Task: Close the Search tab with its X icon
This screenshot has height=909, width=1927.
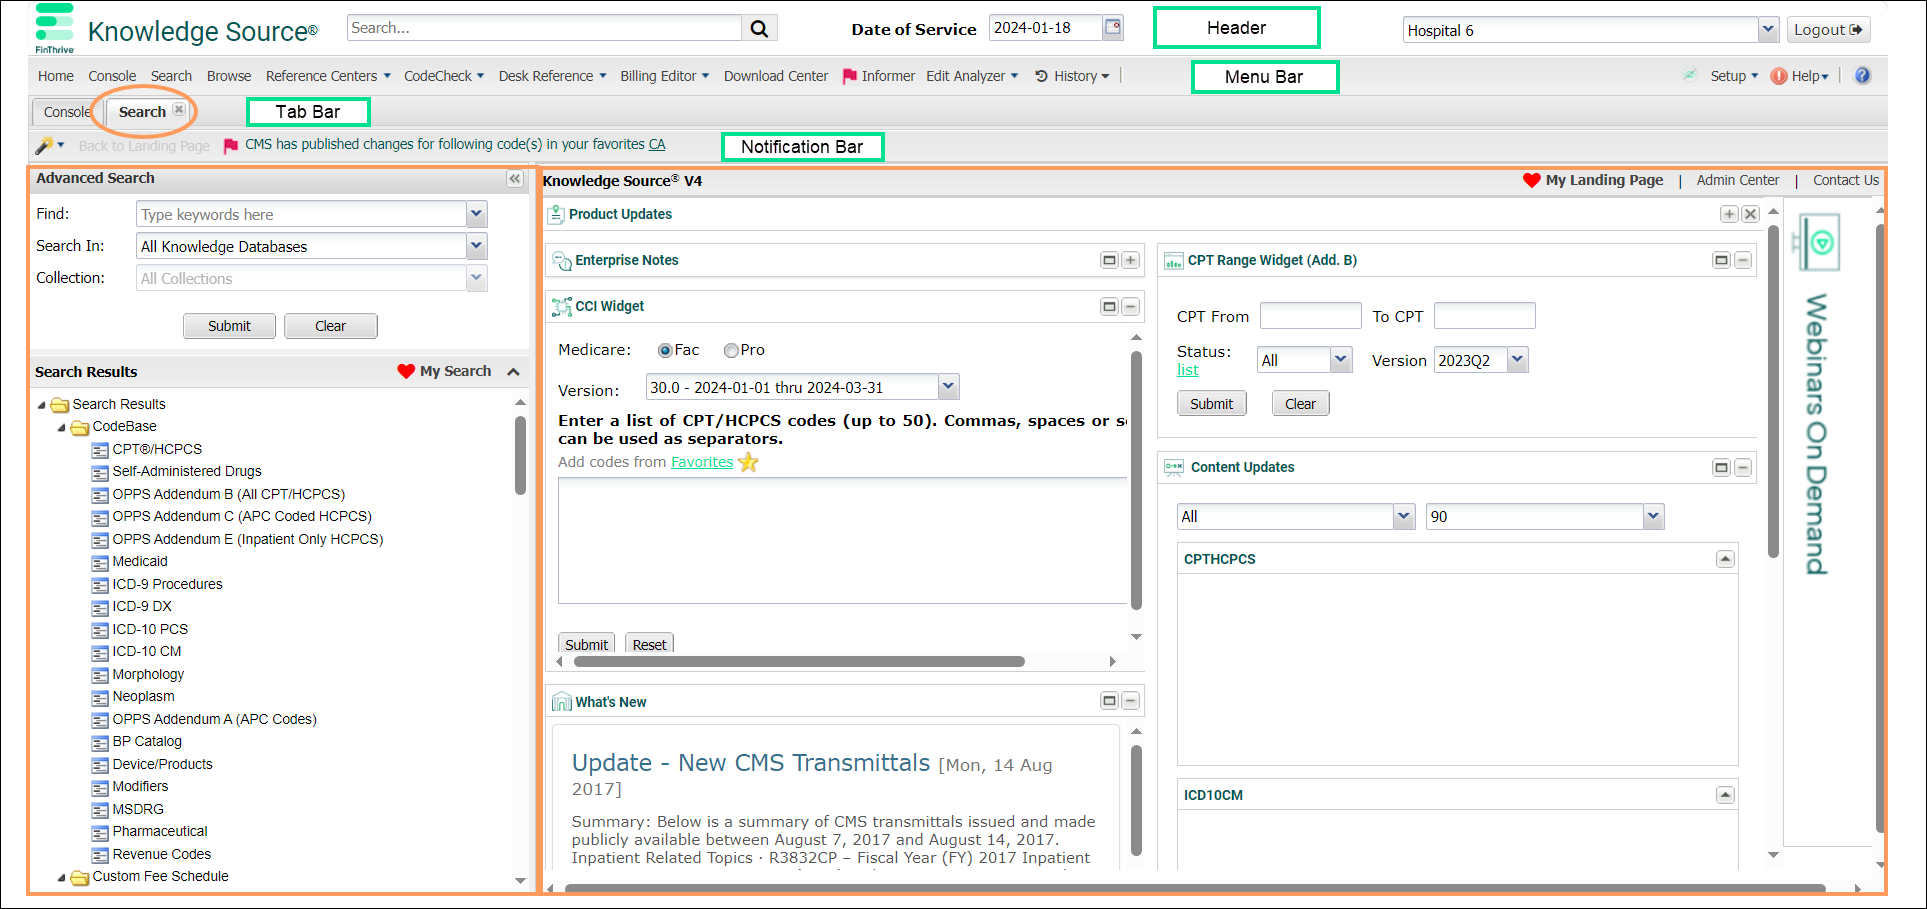Action: (x=179, y=110)
